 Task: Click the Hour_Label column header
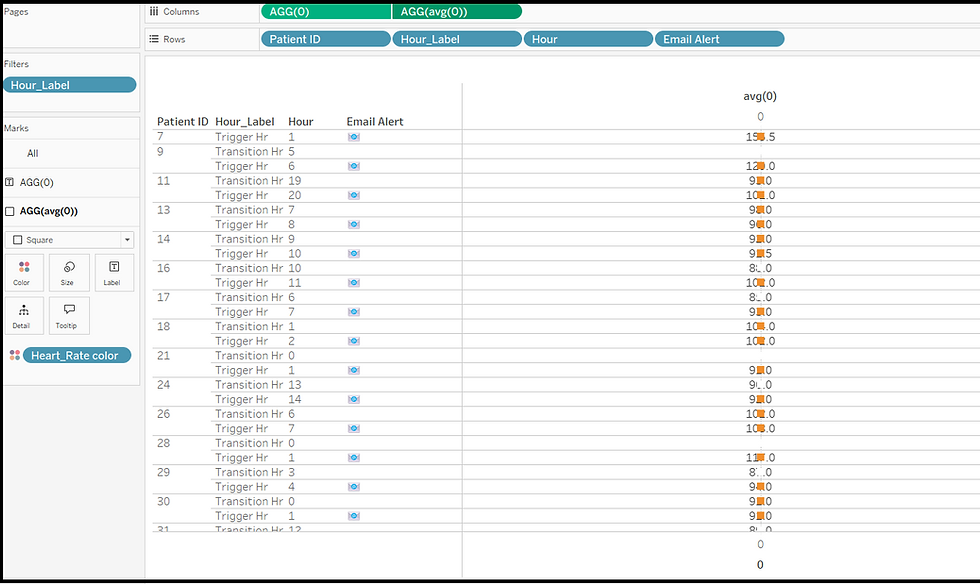coord(244,122)
